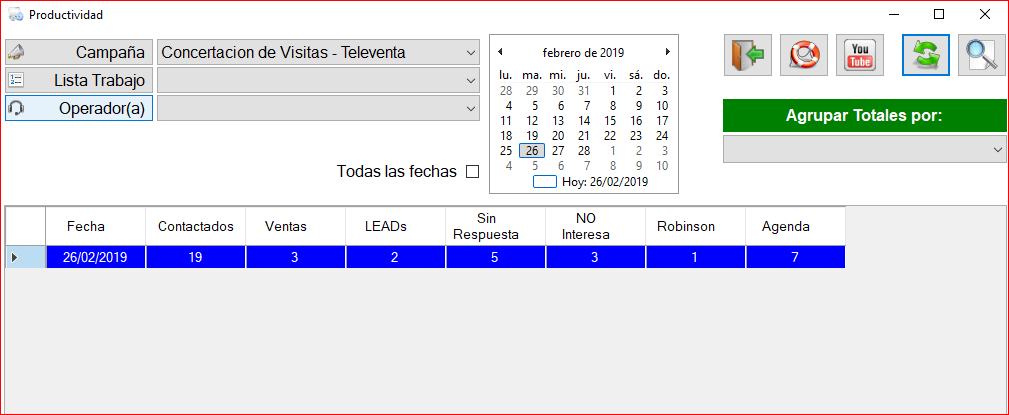Select the row header arrow selector

click(x=26, y=257)
